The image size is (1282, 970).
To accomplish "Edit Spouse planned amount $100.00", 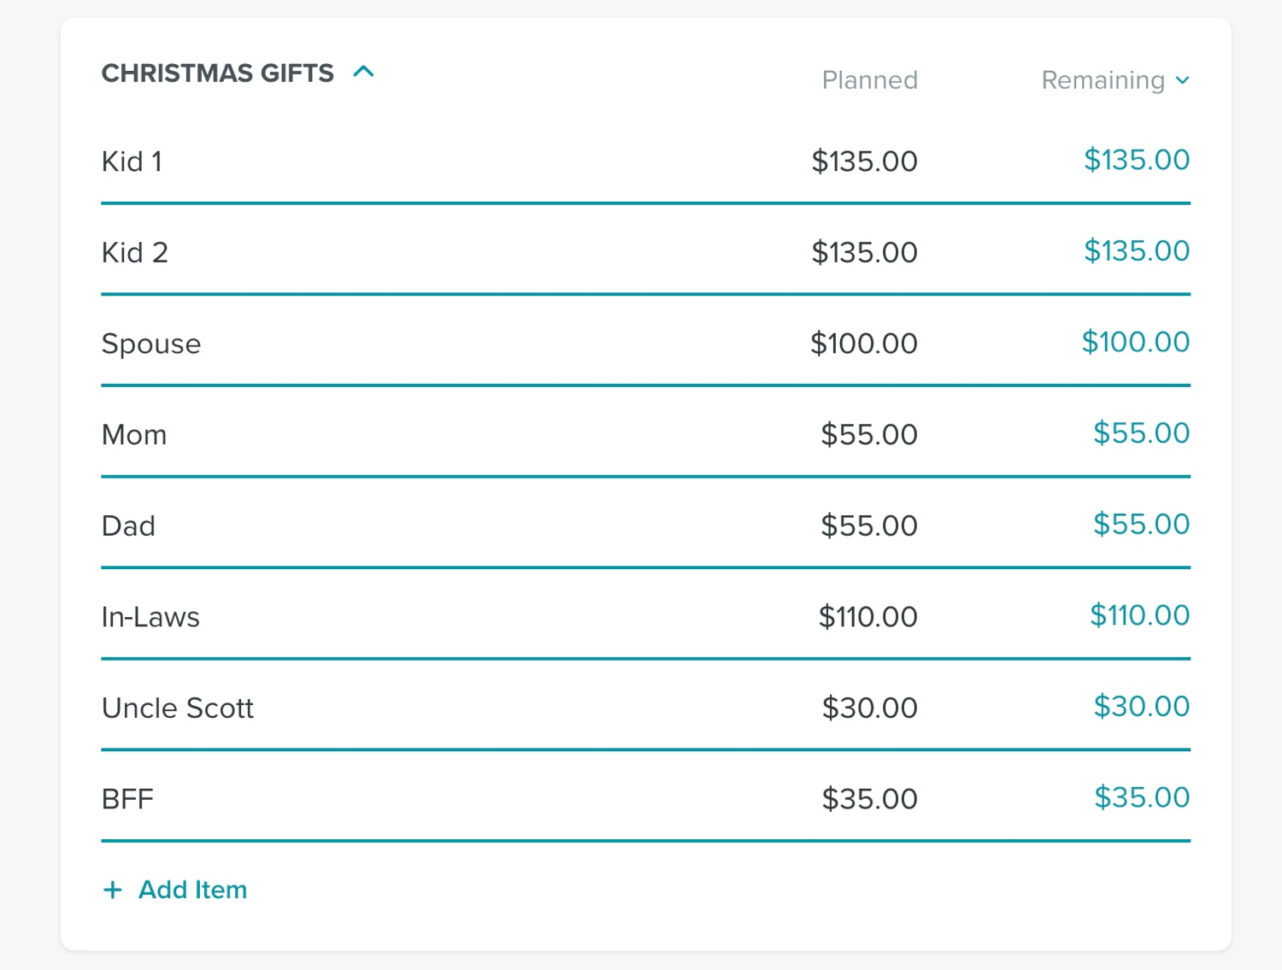I will click(x=864, y=344).
